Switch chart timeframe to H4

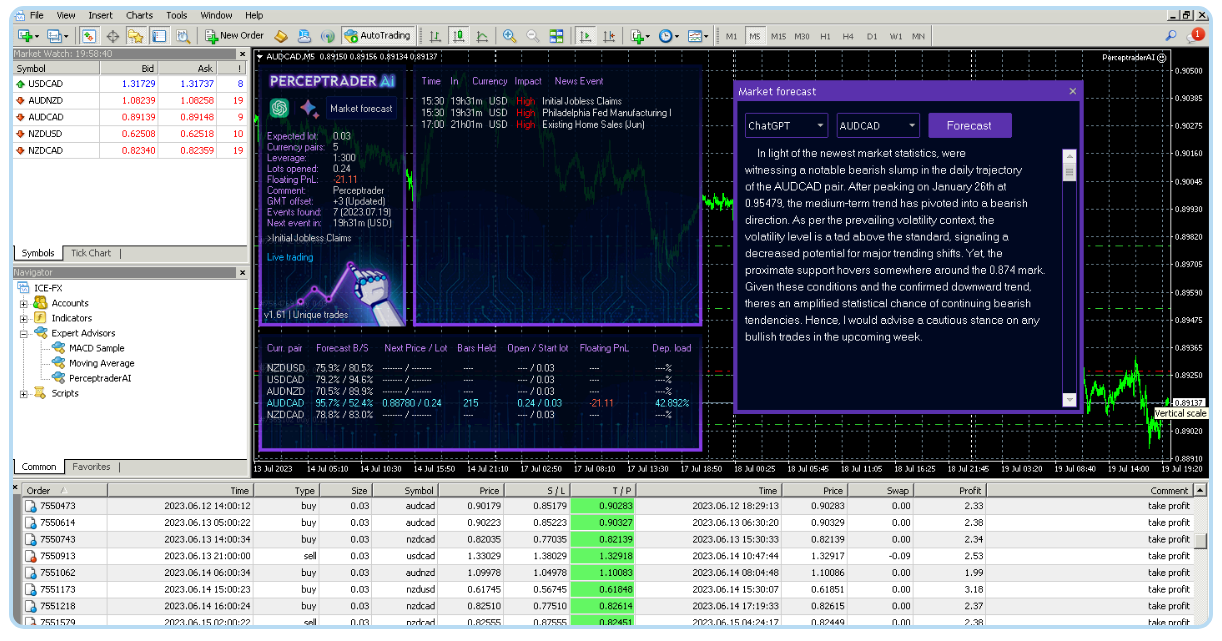(x=848, y=36)
